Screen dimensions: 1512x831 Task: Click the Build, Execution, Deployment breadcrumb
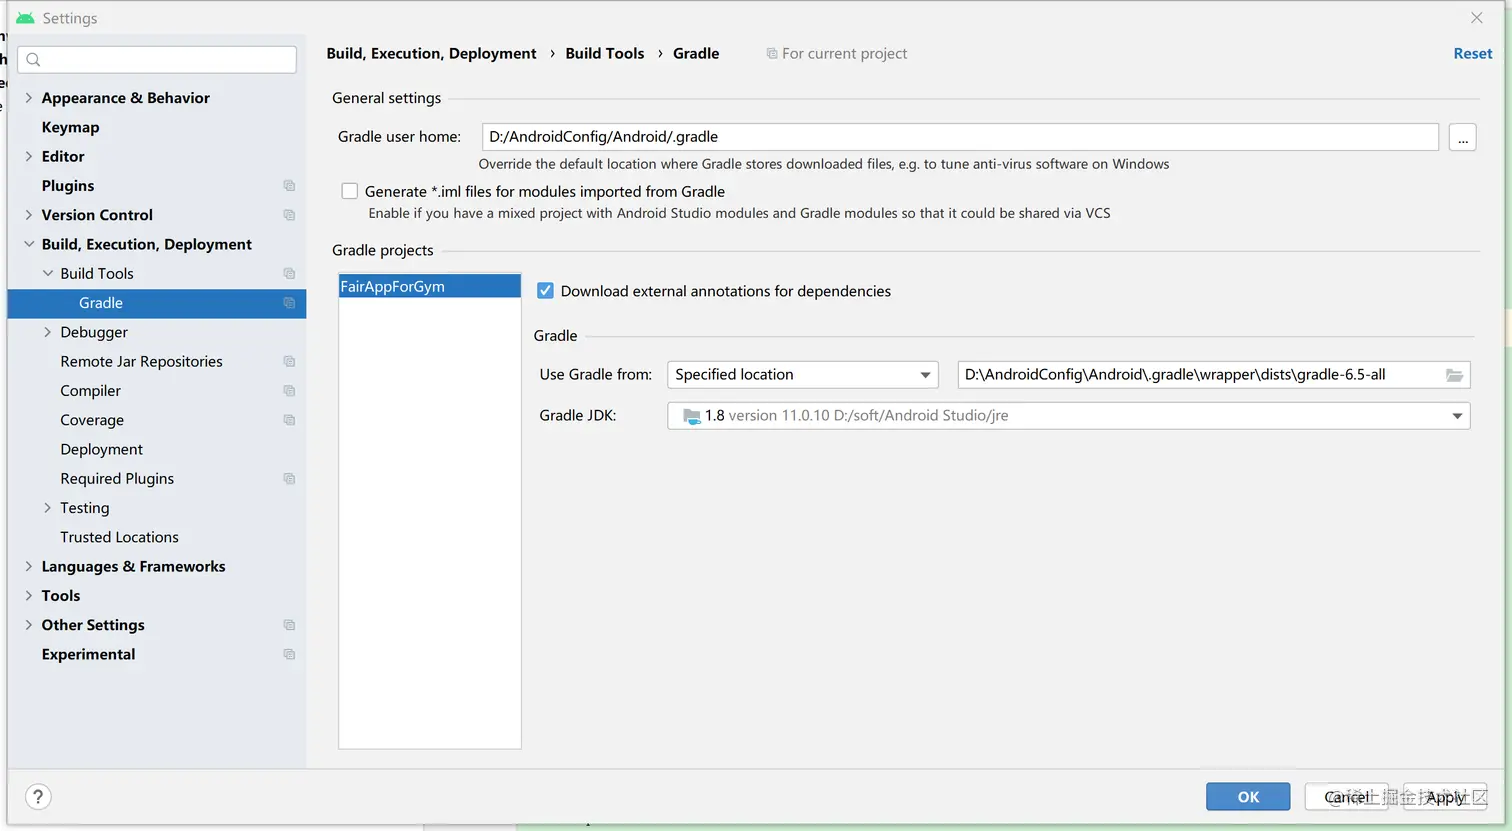tap(431, 54)
